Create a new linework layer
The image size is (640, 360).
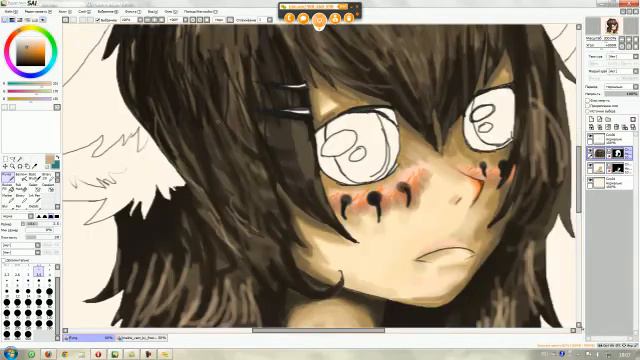point(600,119)
